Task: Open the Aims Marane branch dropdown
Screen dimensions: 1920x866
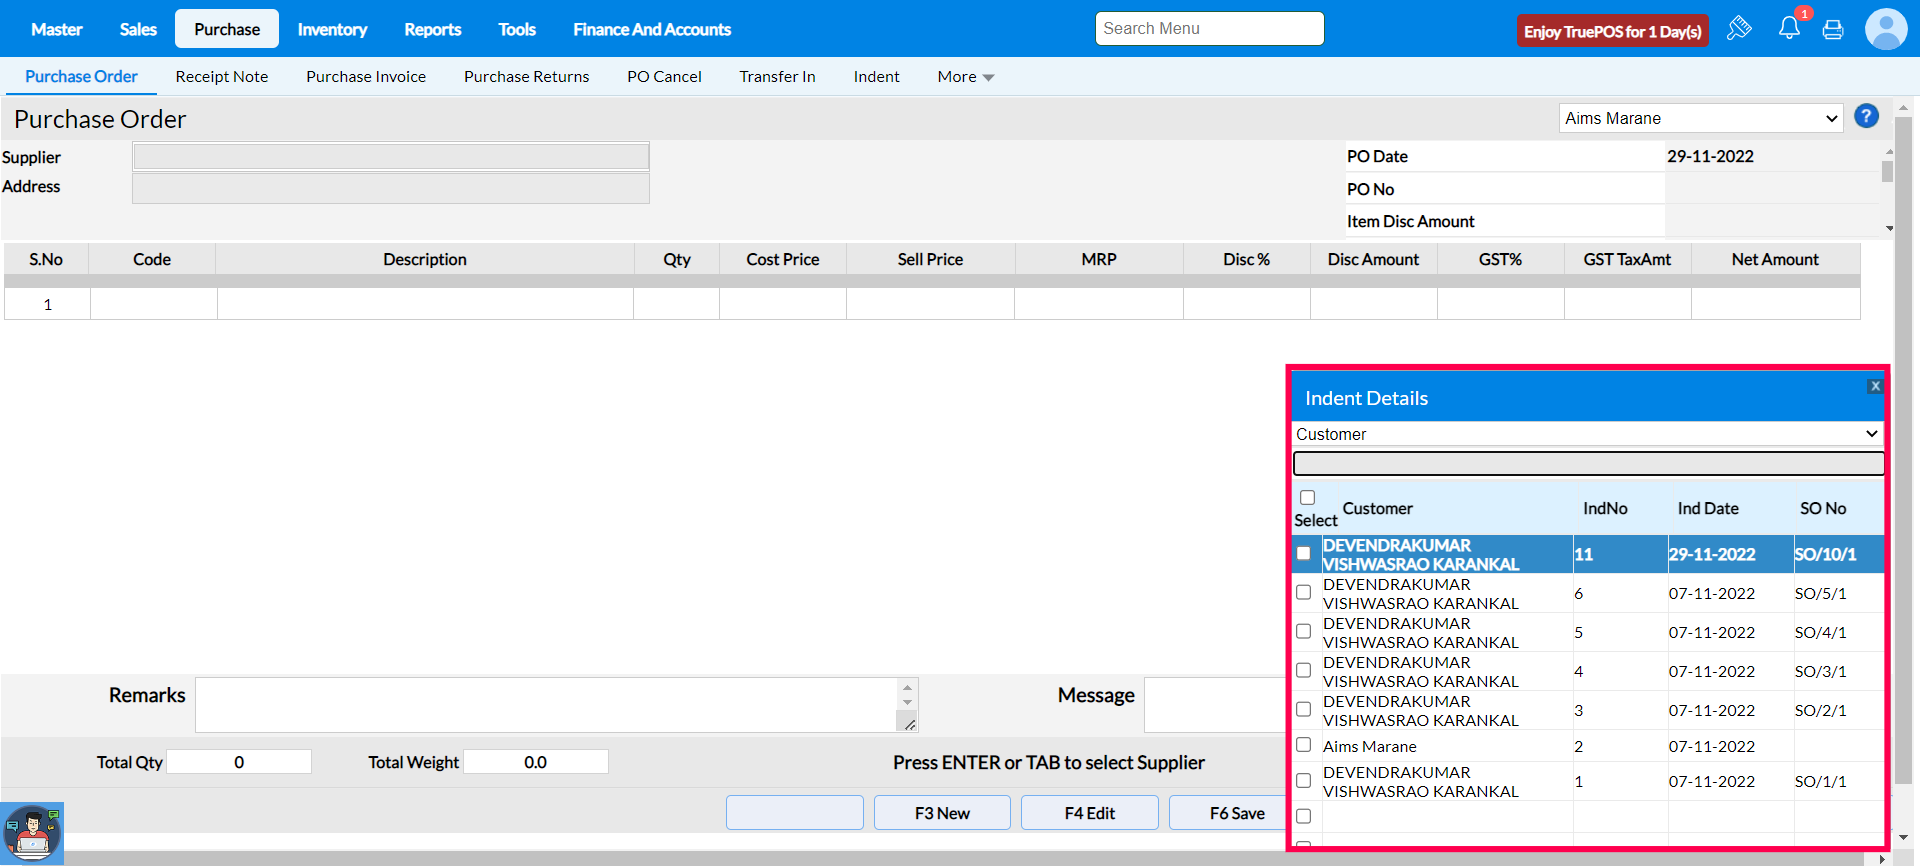Action: coord(1700,118)
